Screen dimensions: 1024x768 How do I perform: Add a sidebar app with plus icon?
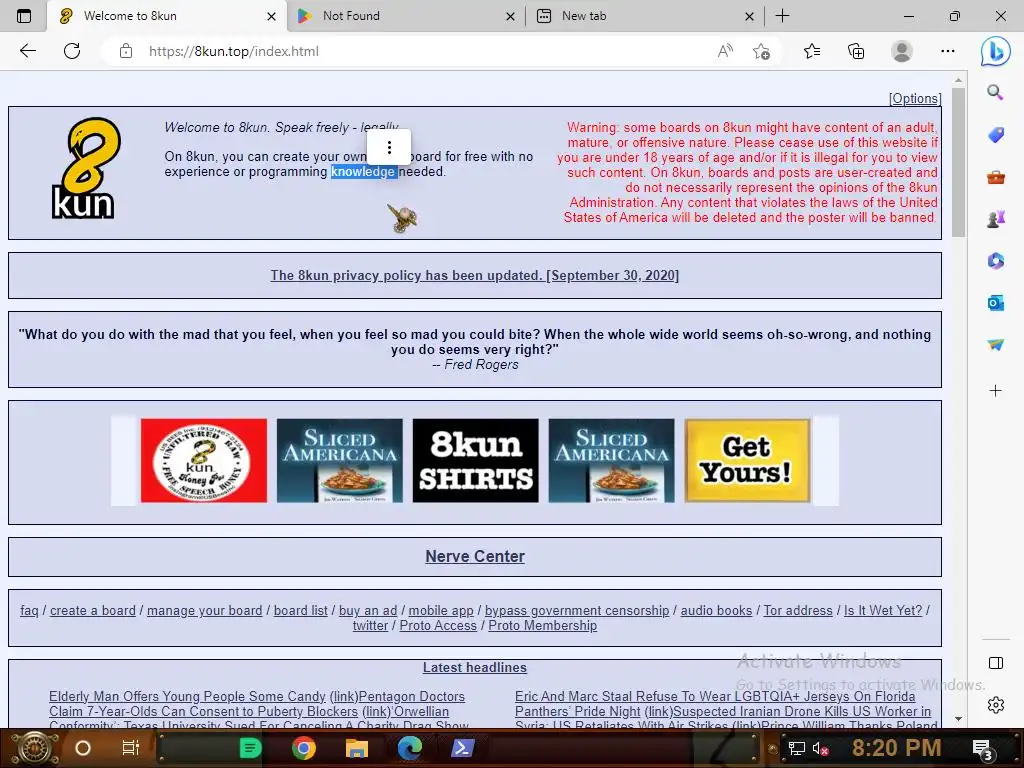tap(995, 391)
